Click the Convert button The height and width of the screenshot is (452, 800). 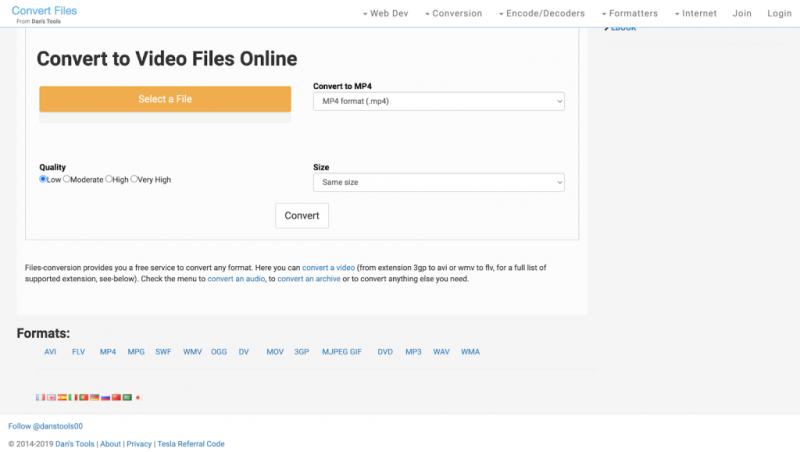[x=302, y=216]
